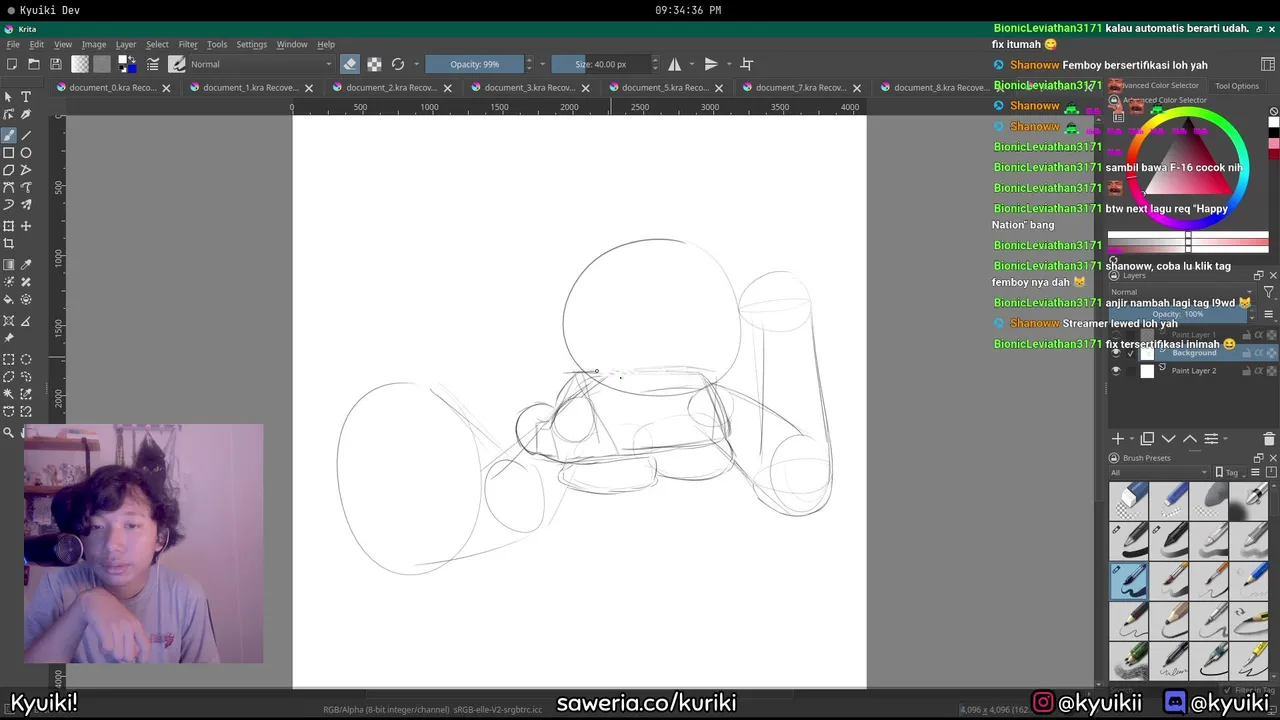Open the Filter menu
Image resolution: width=1280 pixels, height=720 pixels.
click(x=188, y=44)
